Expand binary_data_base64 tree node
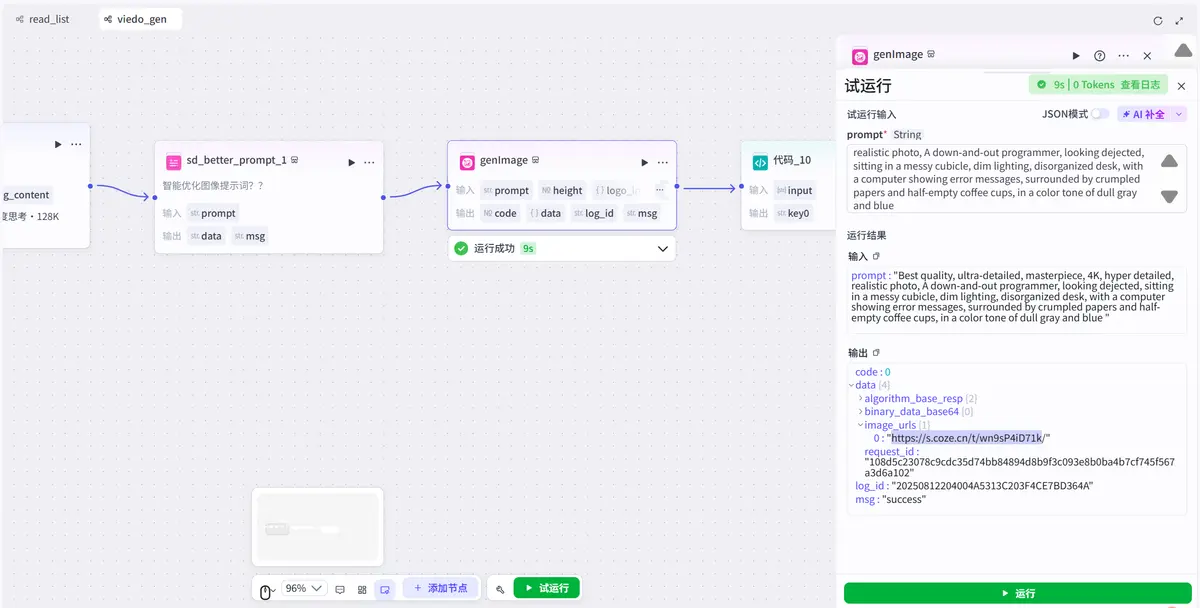This screenshot has width=1200, height=608. [861, 411]
